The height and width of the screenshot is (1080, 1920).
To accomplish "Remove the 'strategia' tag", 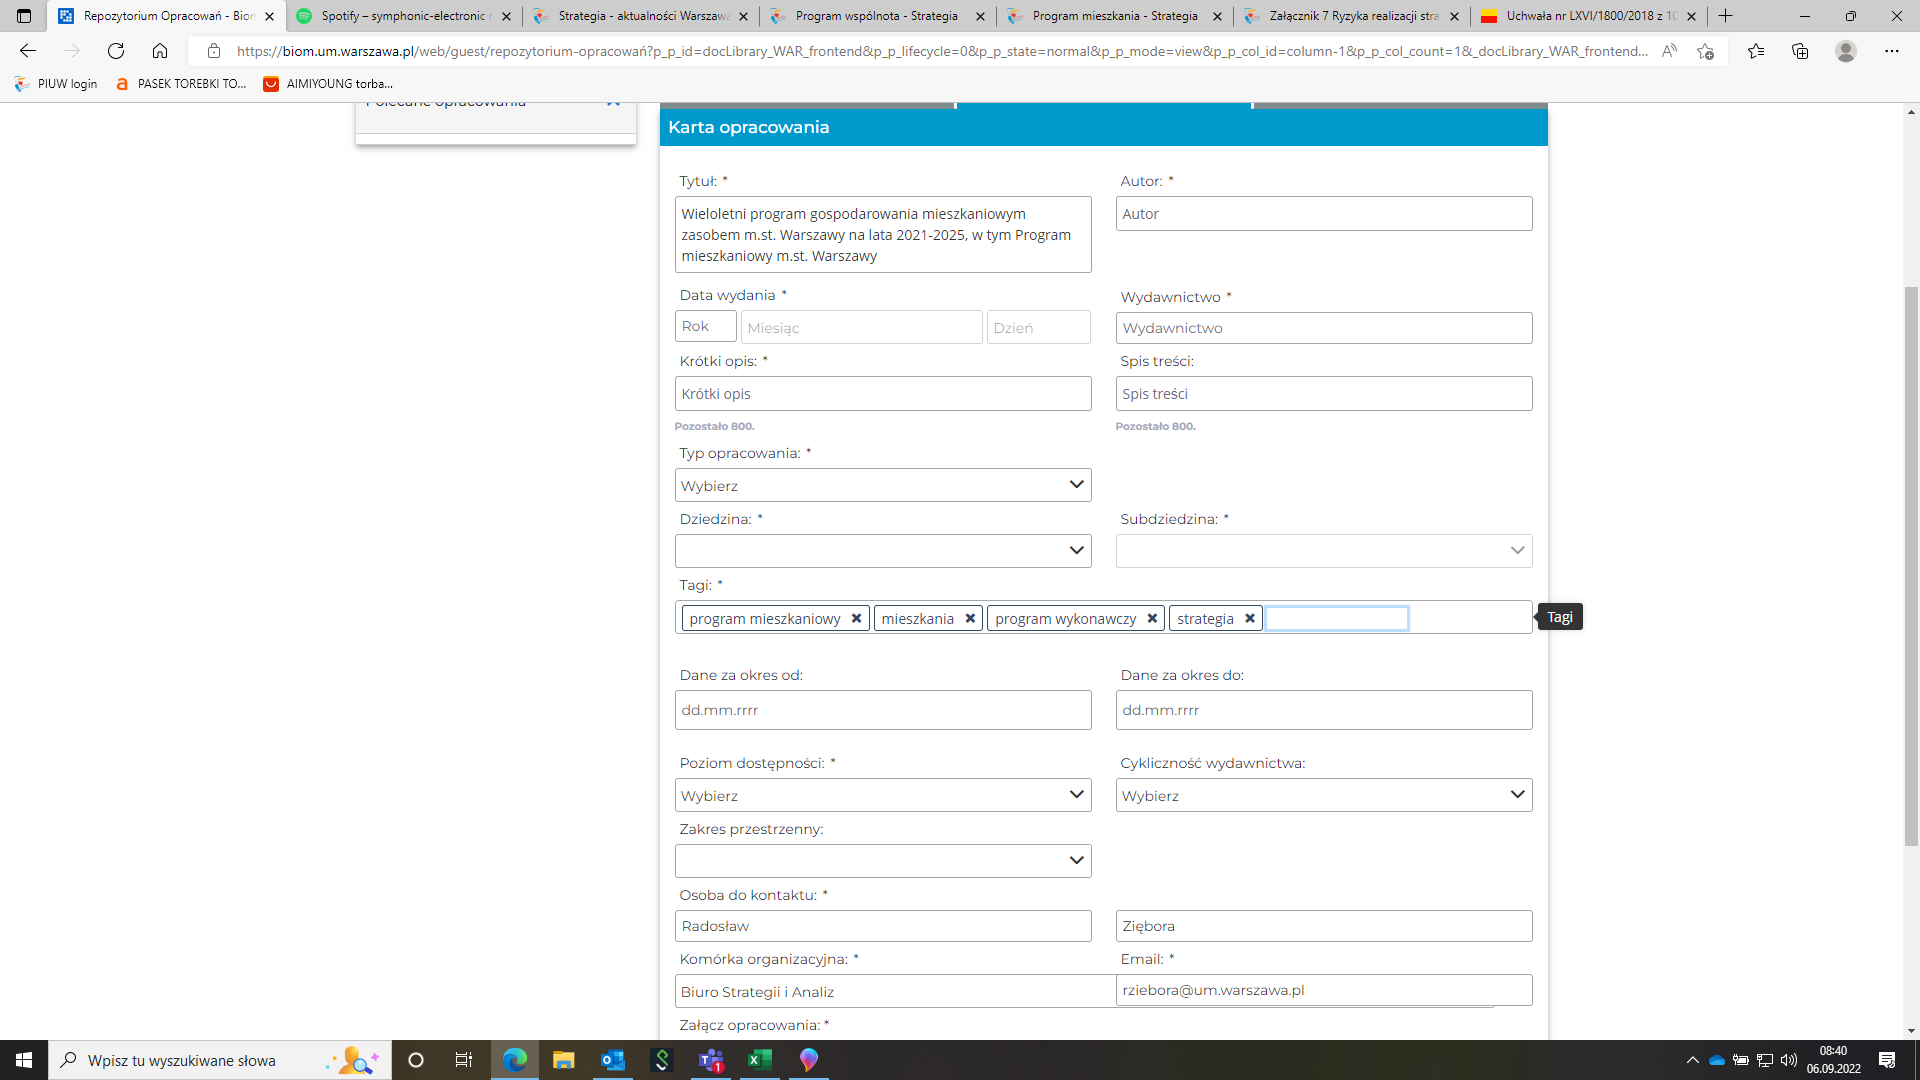I will 1250,619.
